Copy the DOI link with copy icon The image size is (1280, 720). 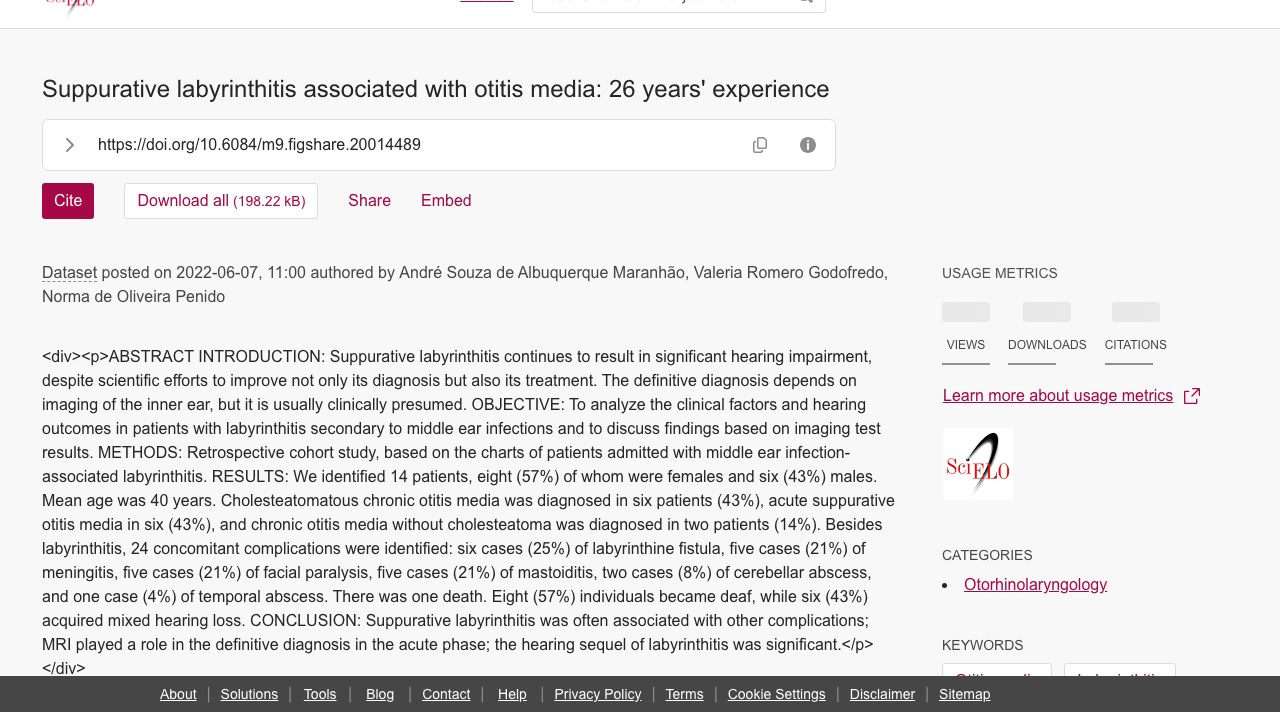coord(760,145)
